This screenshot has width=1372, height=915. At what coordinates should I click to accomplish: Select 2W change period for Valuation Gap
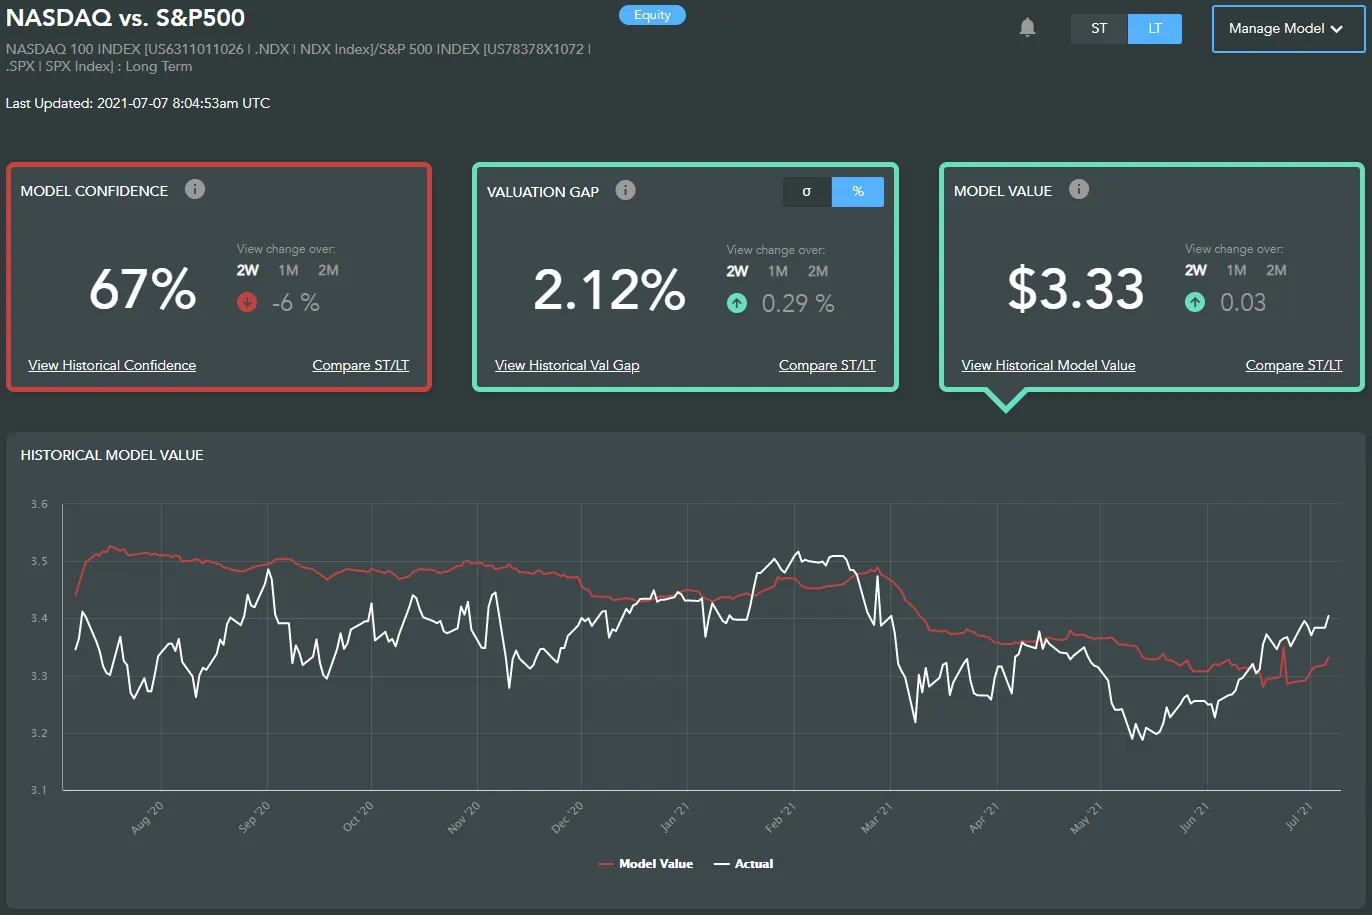[738, 271]
